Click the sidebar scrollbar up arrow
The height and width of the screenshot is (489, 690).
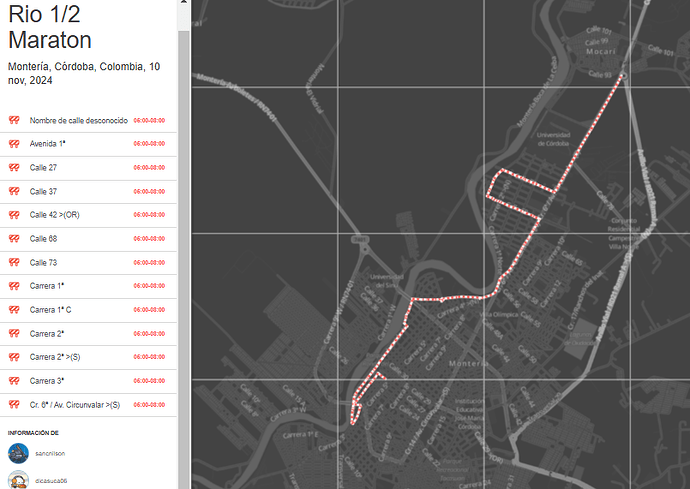pyautogui.click(x=183, y=6)
